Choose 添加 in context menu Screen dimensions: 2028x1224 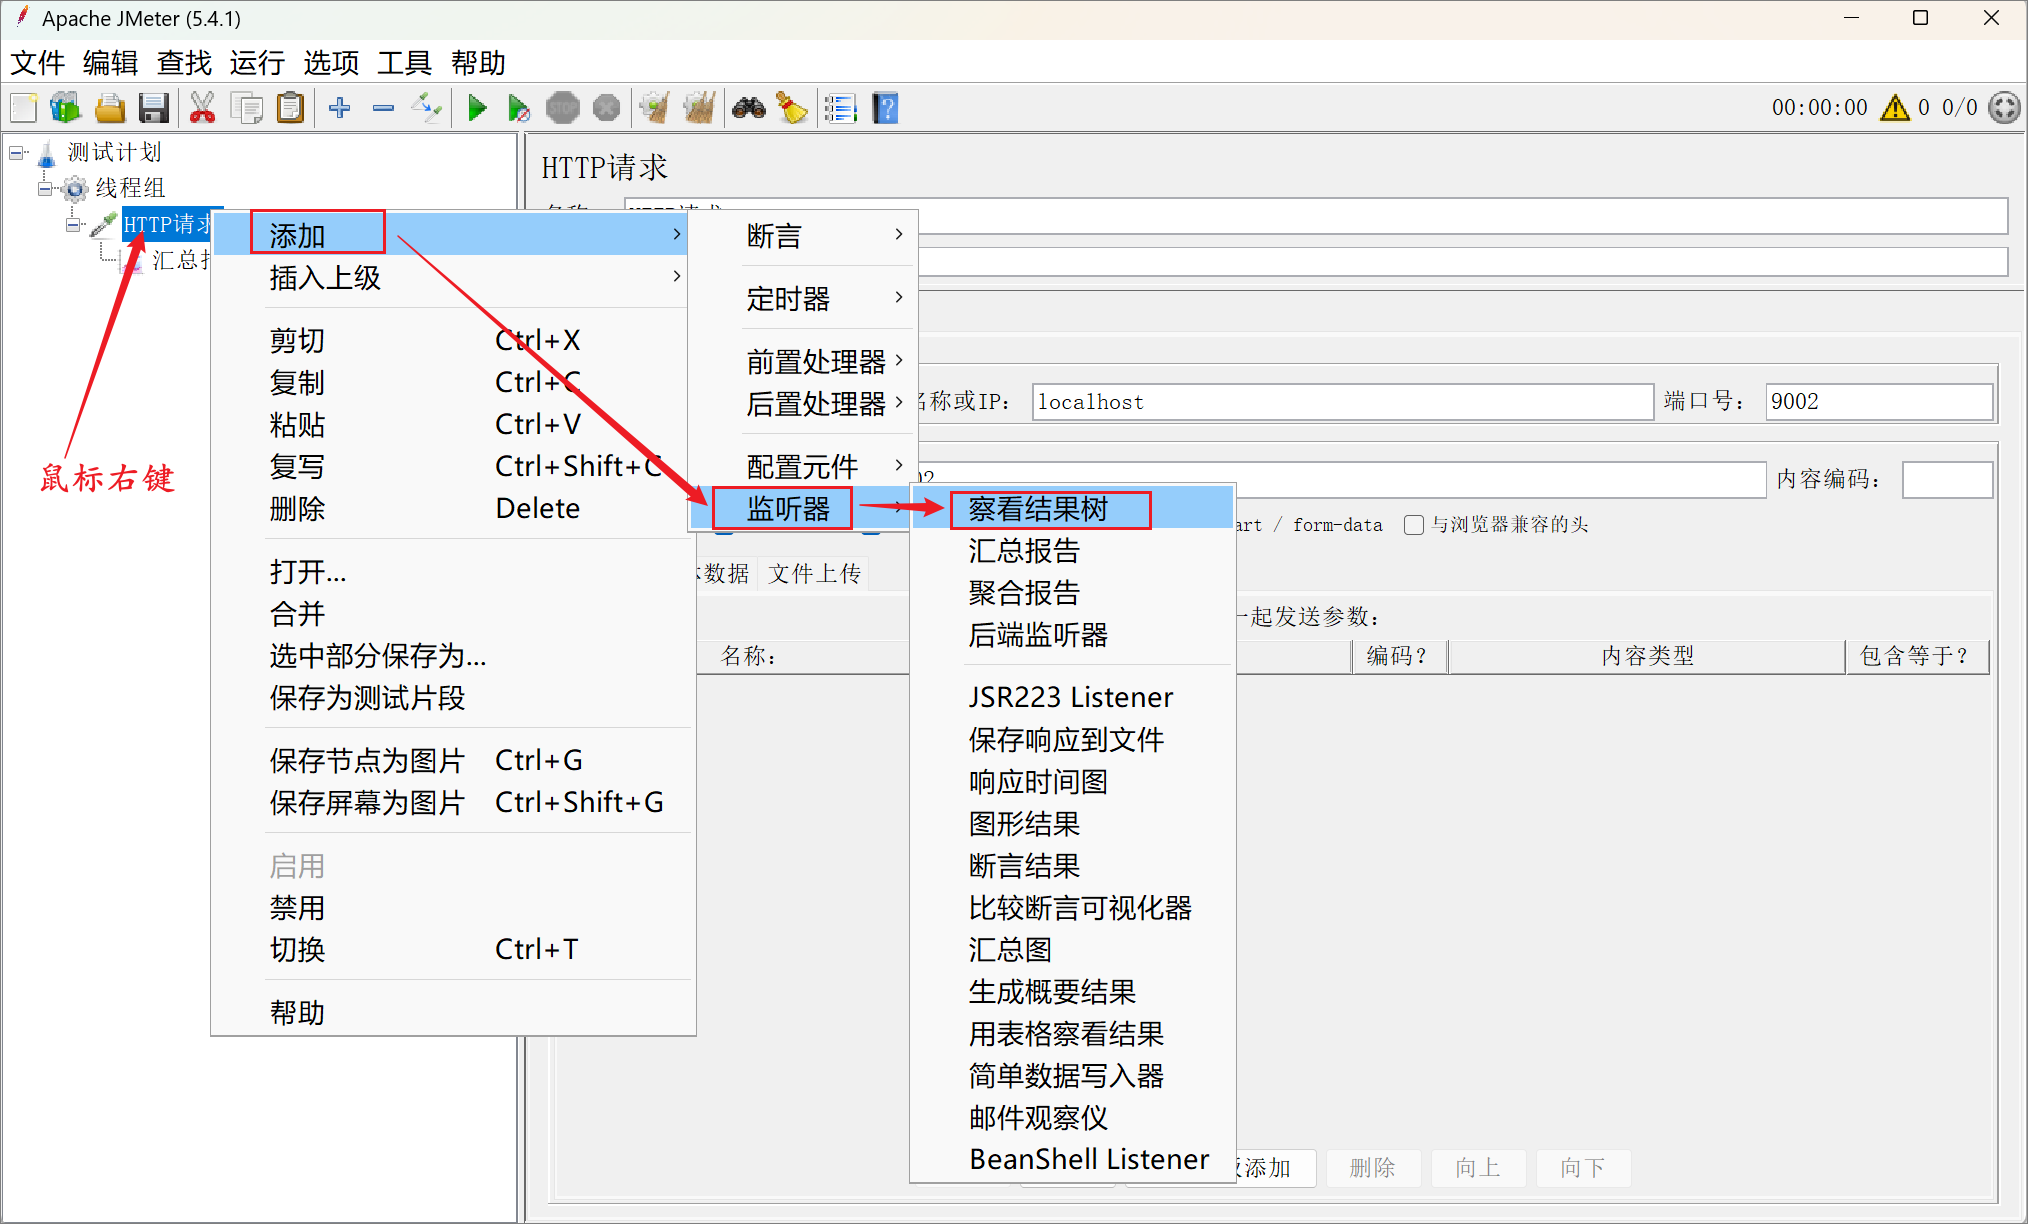[451, 235]
